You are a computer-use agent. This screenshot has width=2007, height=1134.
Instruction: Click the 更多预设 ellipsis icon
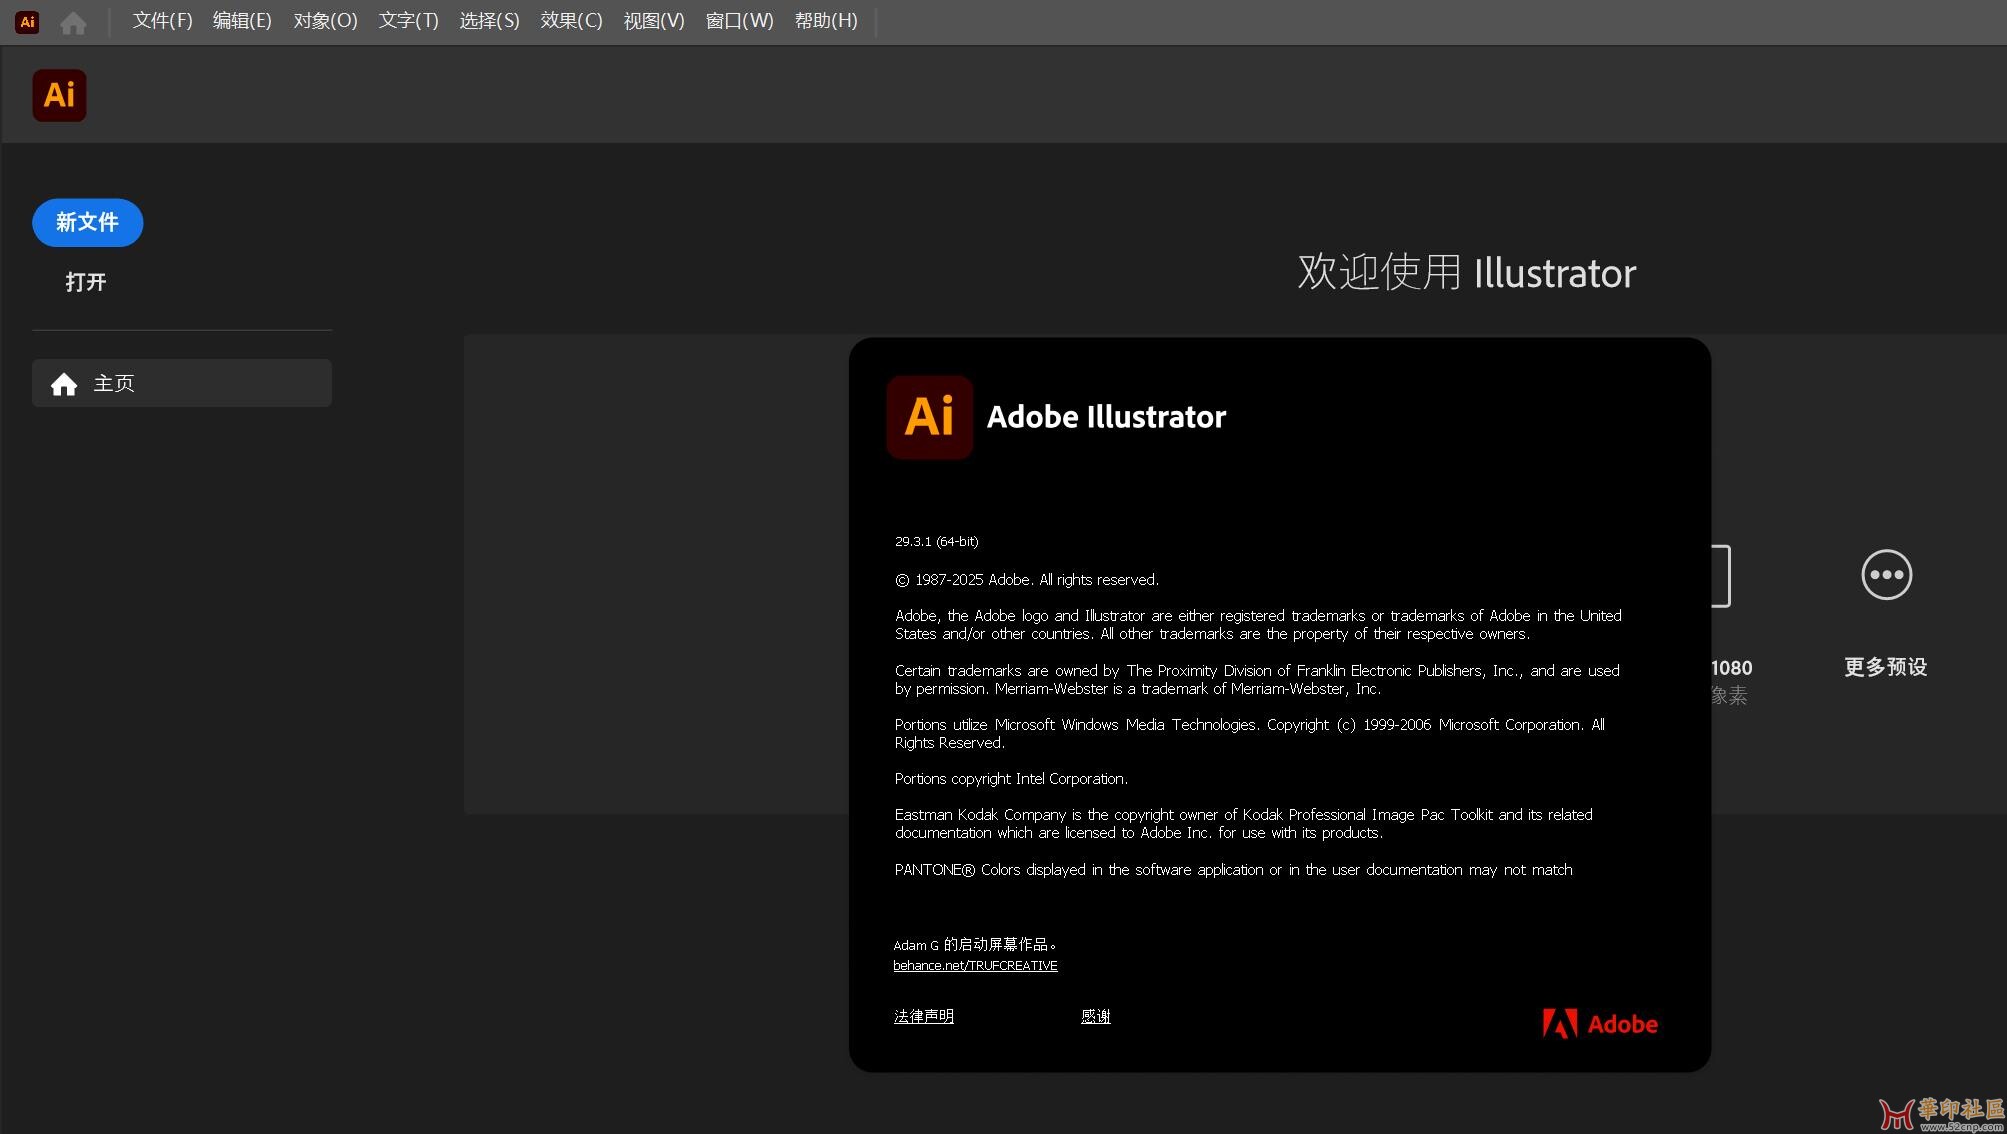click(x=1886, y=575)
